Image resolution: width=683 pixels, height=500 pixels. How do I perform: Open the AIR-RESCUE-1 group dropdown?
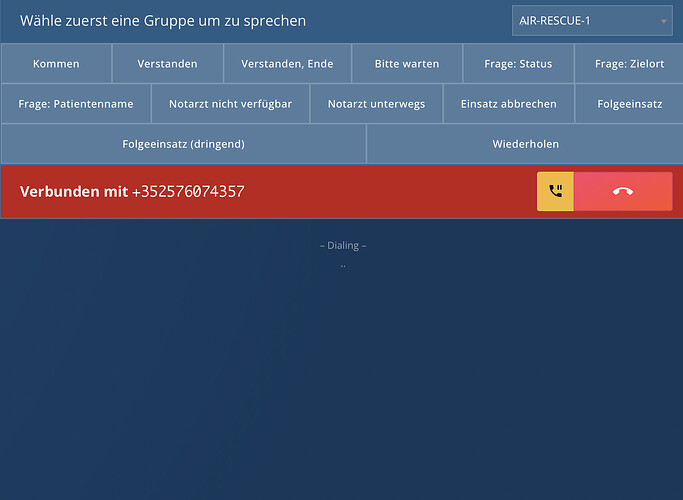tap(592, 21)
